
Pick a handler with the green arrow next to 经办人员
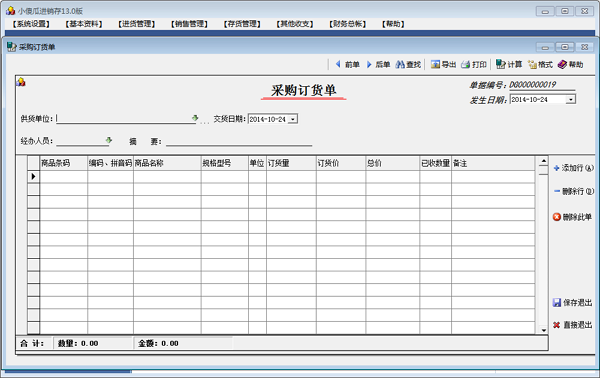(x=109, y=140)
